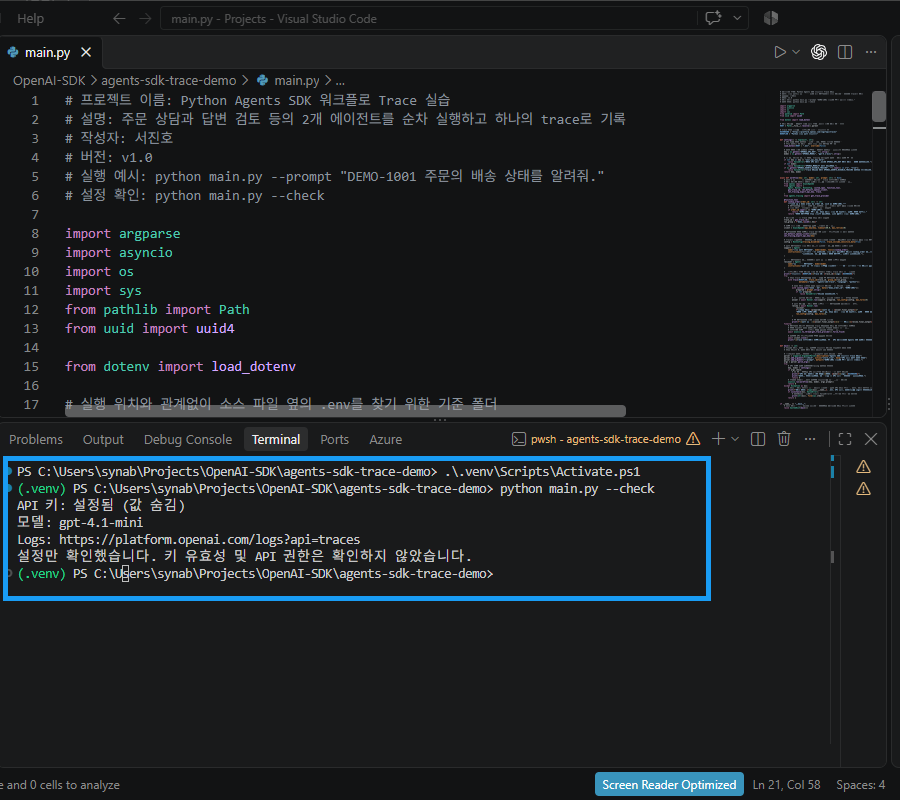Open the terminal panel's ellipsis menu
Viewport: 900px width, 800px height.
point(810,440)
